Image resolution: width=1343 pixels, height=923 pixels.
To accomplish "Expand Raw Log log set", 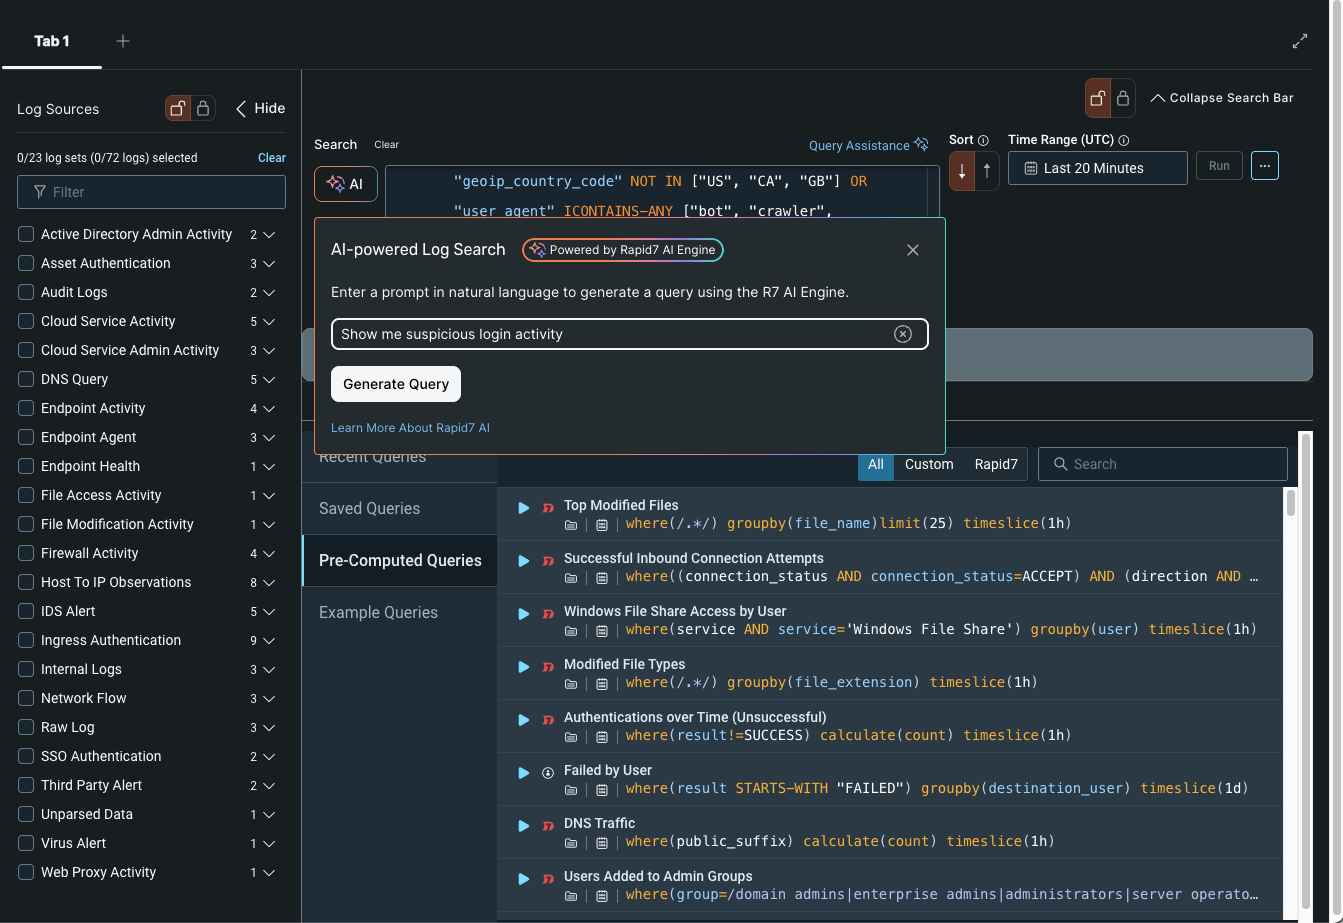I will 269,728.
